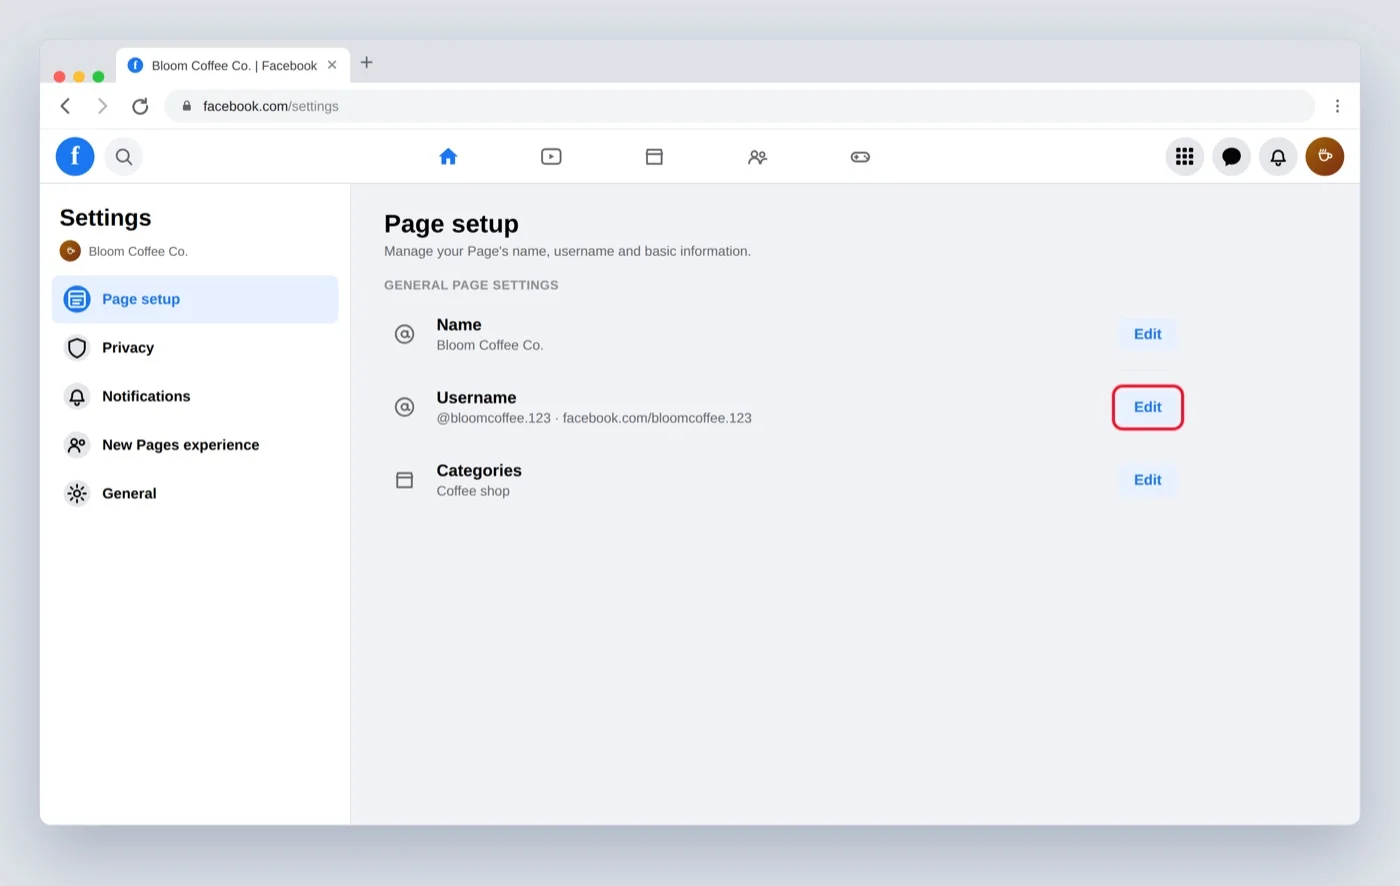This screenshot has width=1400, height=886.
Task: Click the Facebook logo icon
Action: (75, 156)
